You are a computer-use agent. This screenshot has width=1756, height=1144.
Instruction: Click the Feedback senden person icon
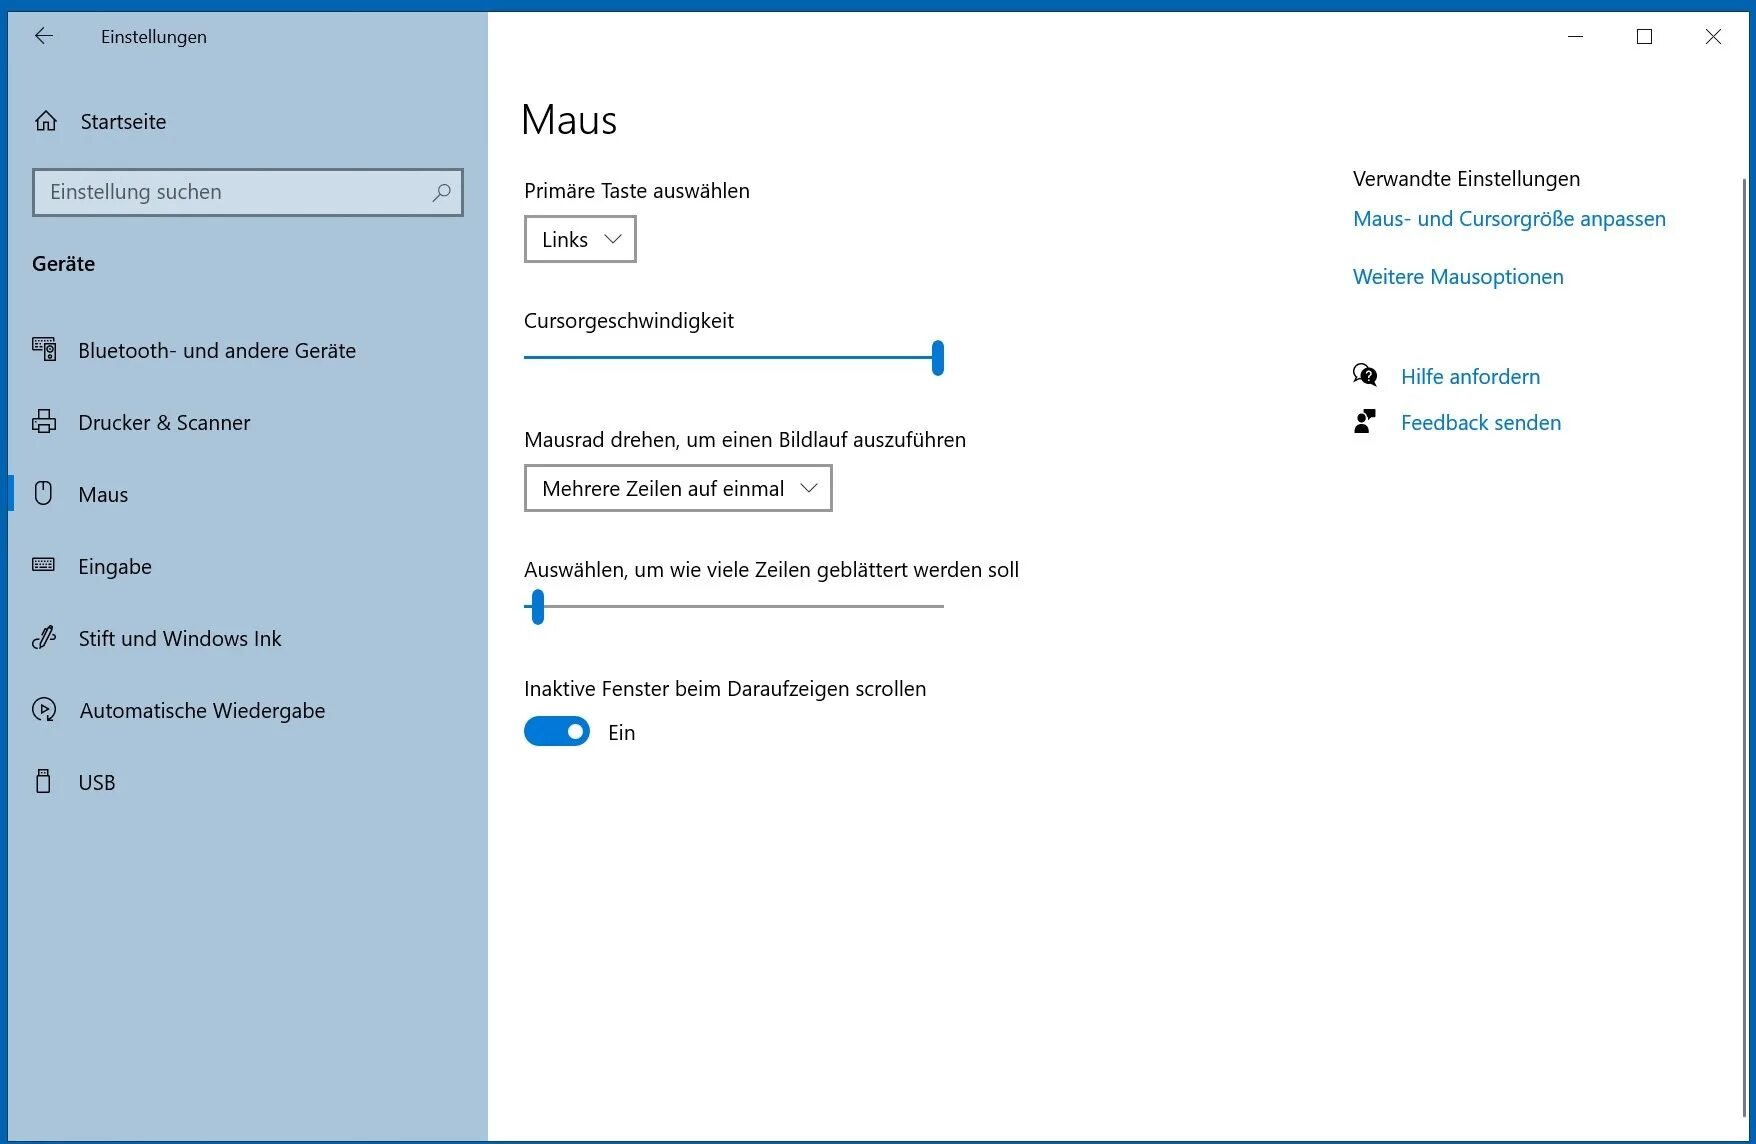(1365, 421)
